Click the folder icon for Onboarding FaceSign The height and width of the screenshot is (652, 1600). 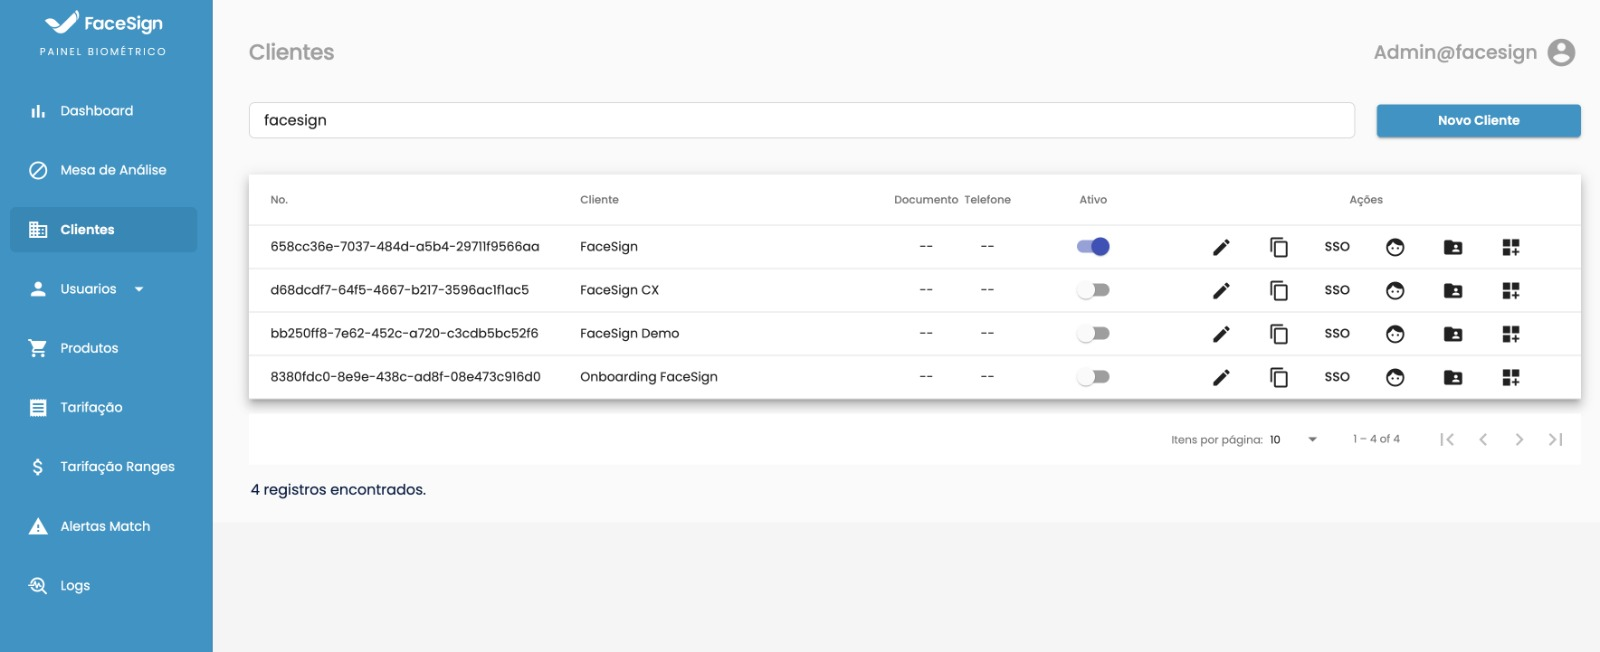(1453, 378)
